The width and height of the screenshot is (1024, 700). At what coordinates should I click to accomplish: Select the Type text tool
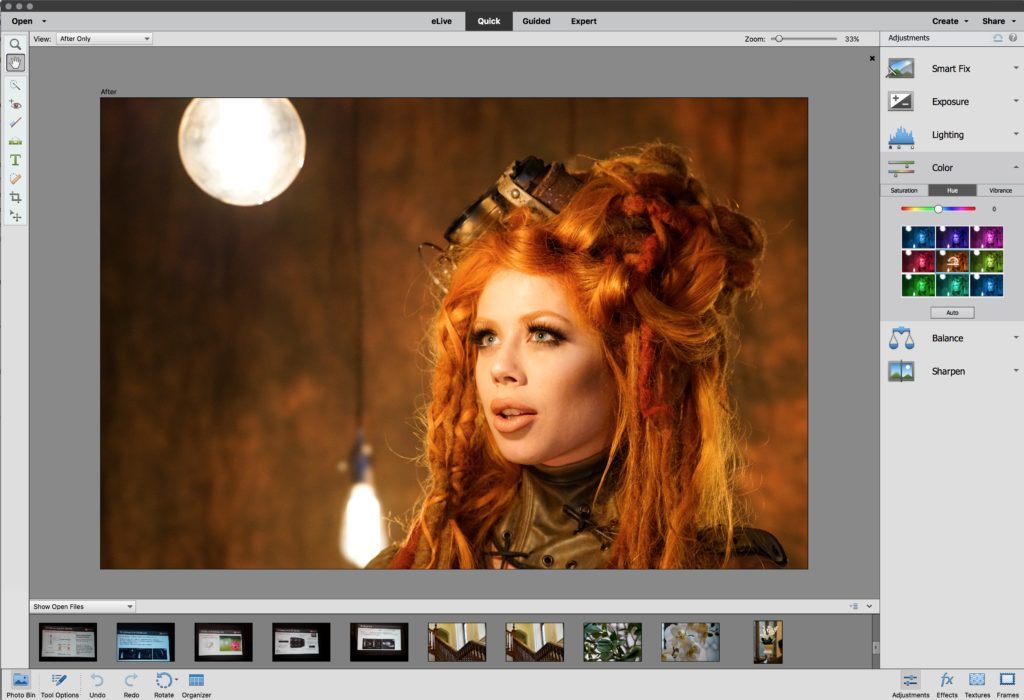(16, 160)
